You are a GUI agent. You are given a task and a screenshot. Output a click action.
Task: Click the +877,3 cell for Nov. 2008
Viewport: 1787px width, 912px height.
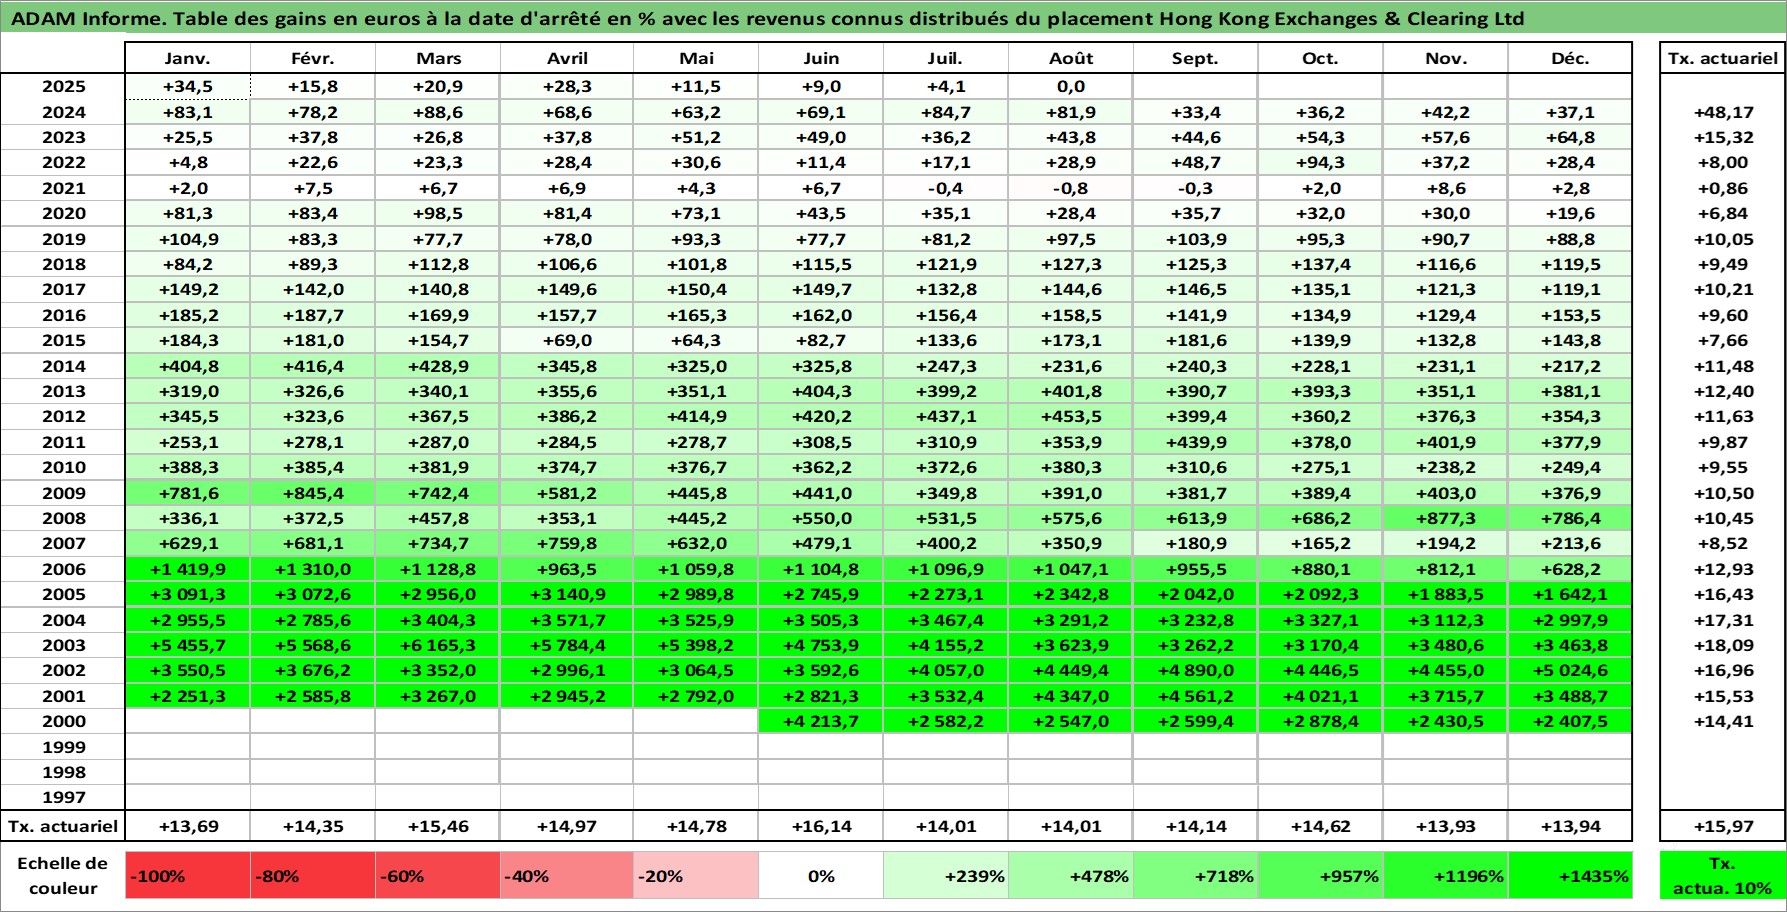tap(1446, 518)
